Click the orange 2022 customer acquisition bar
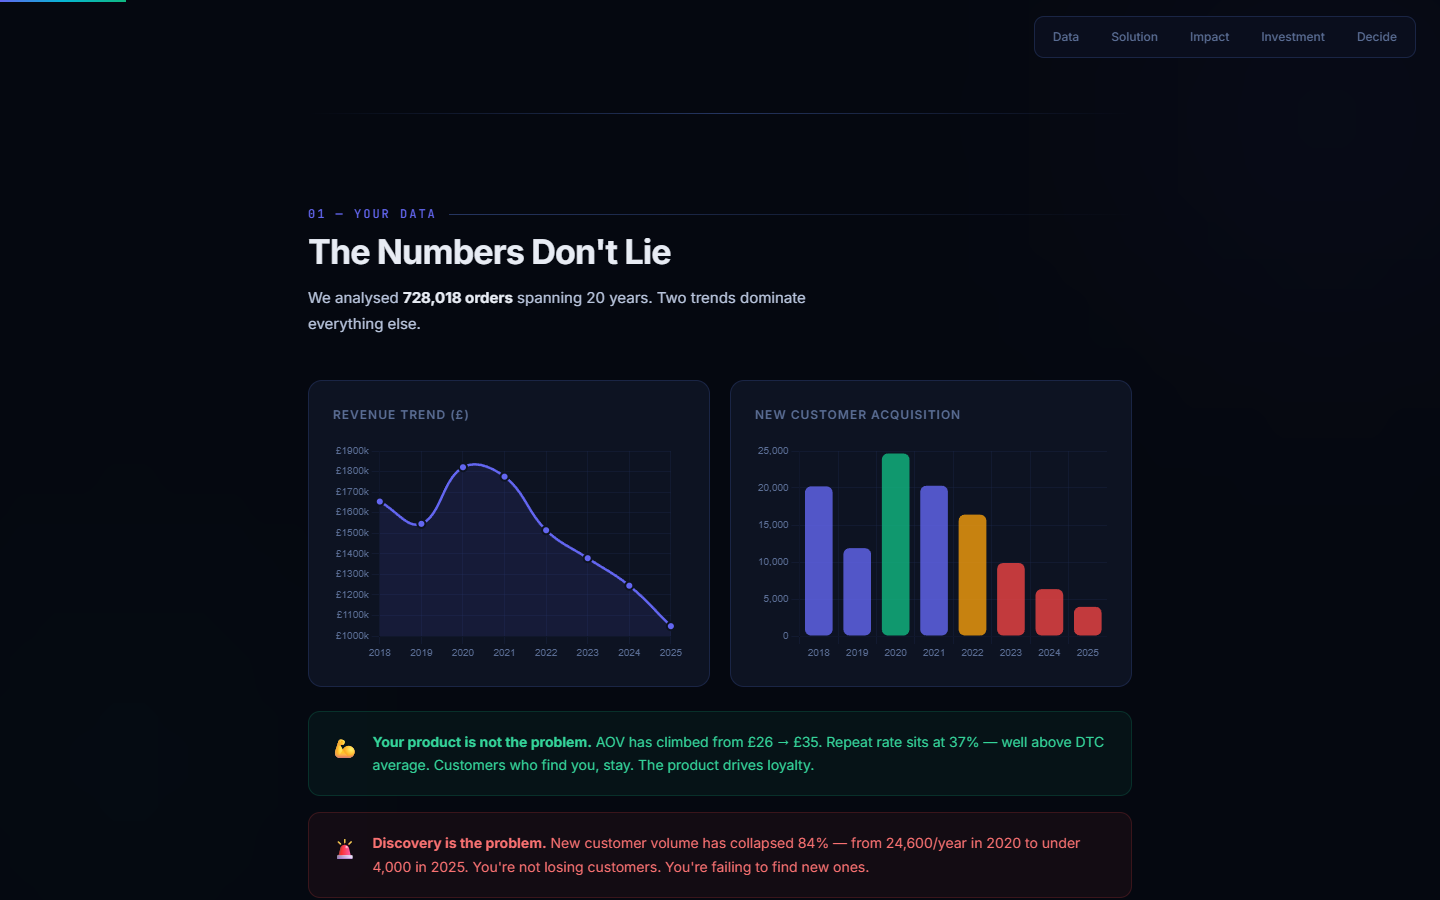The height and width of the screenshot is (900, 1440). click(972, 575)
